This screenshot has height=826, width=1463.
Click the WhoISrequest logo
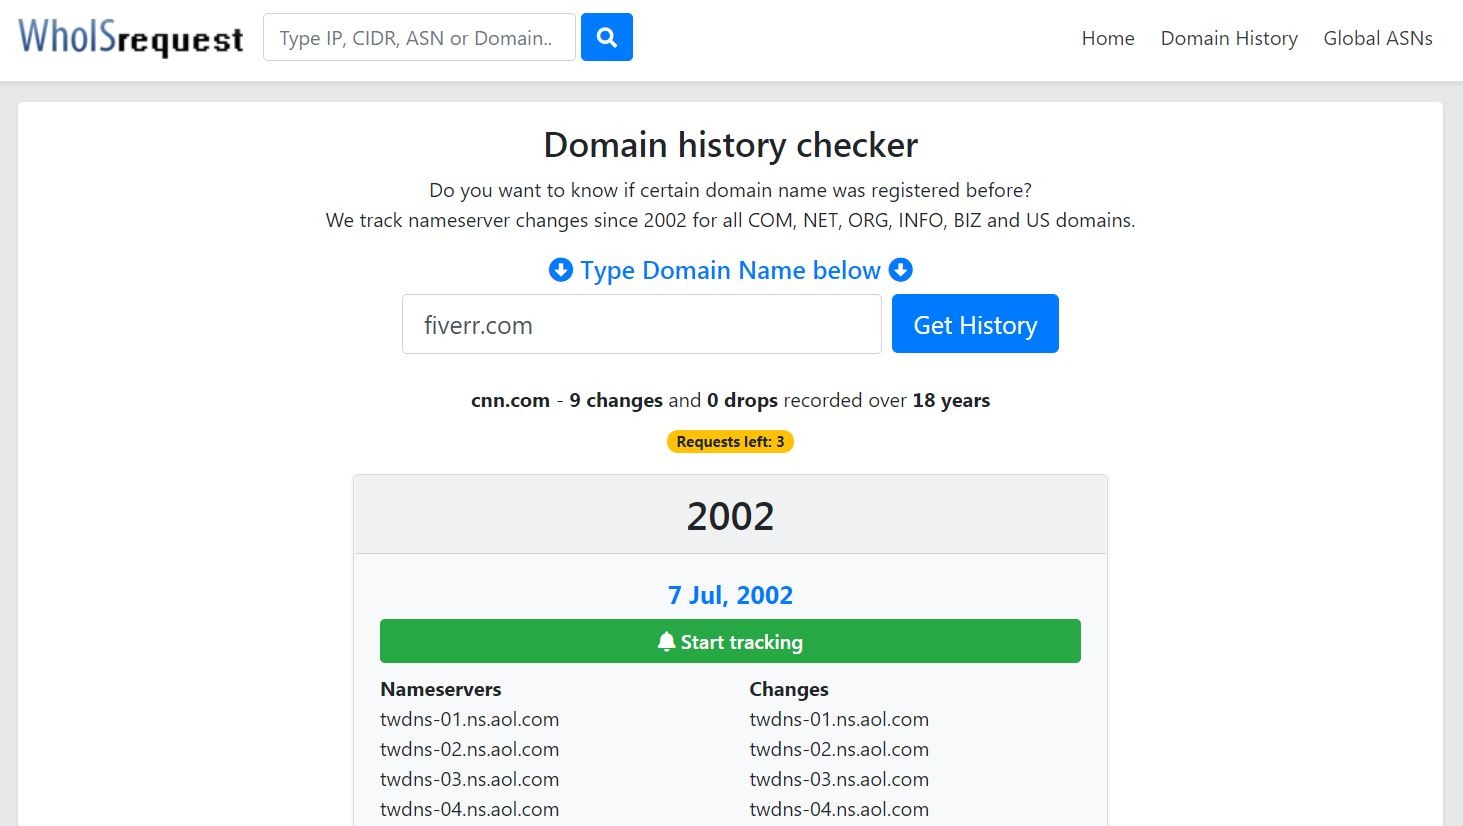(x=129, y=37)
